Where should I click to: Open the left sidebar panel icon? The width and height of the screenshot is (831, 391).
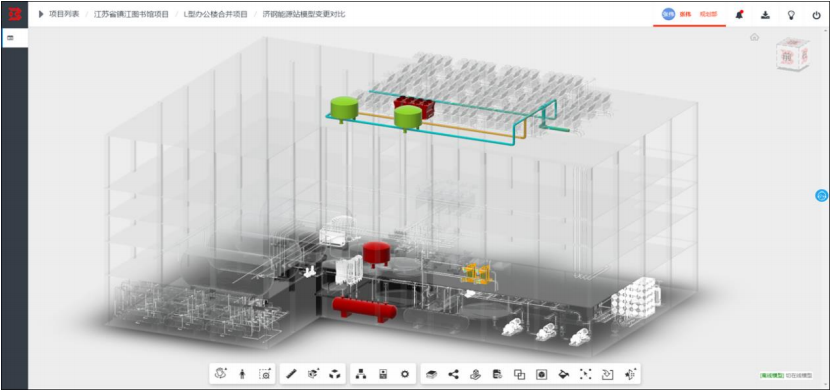pyautogui.click(x=11, y=38)
